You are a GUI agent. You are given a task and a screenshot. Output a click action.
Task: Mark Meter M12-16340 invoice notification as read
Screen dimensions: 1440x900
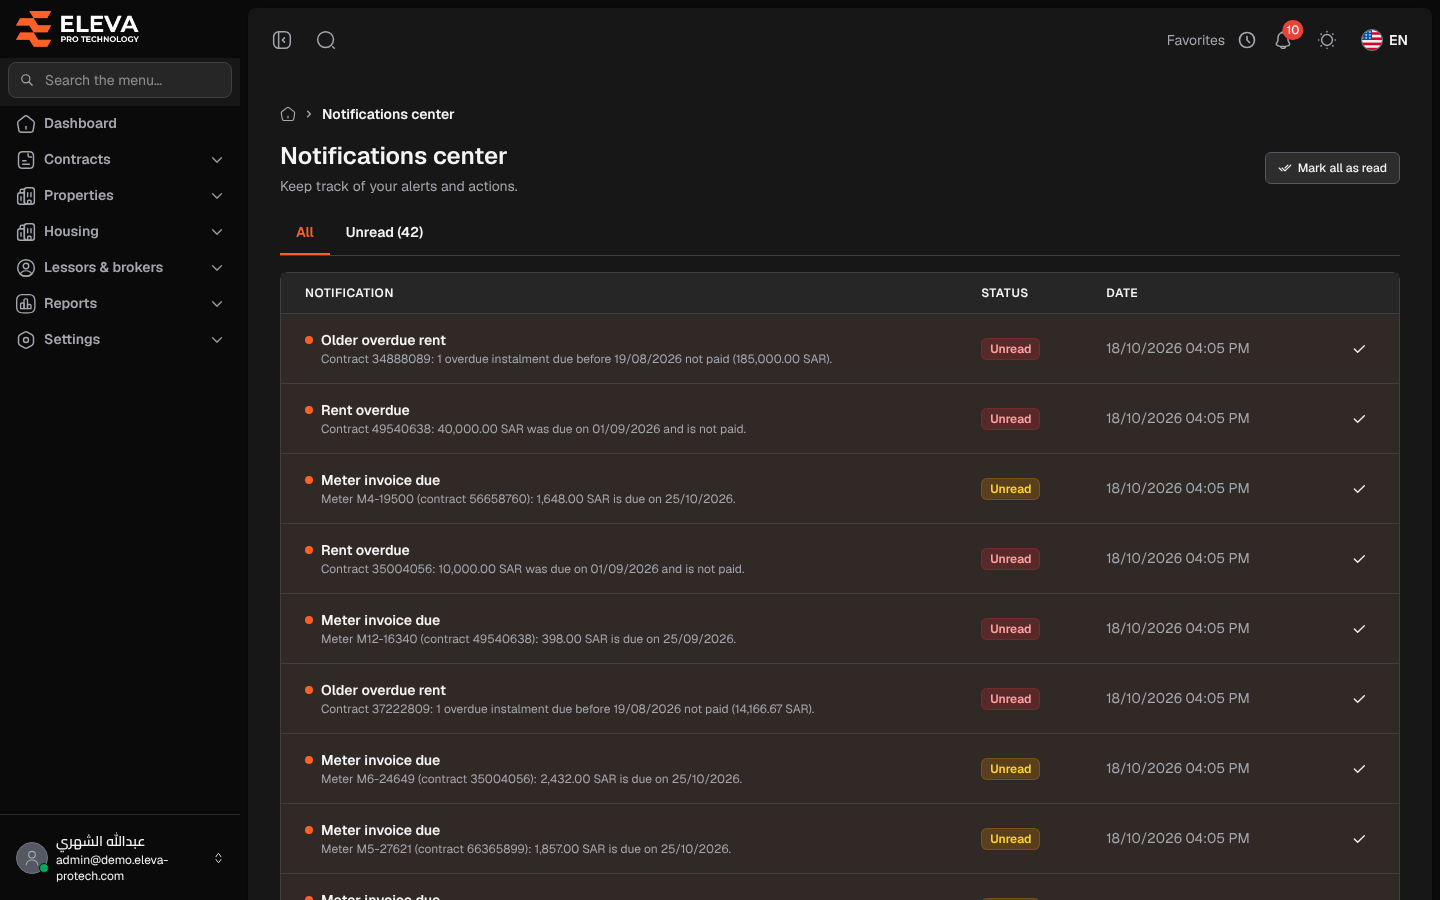pos(1359,629)
